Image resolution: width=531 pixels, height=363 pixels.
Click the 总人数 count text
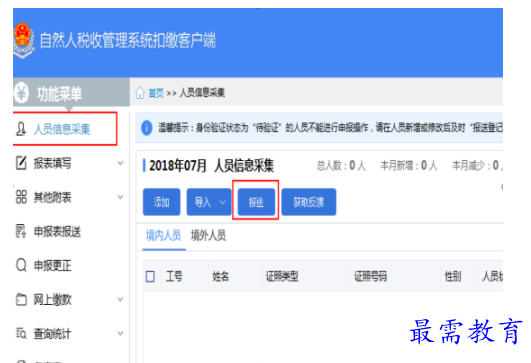341,166
